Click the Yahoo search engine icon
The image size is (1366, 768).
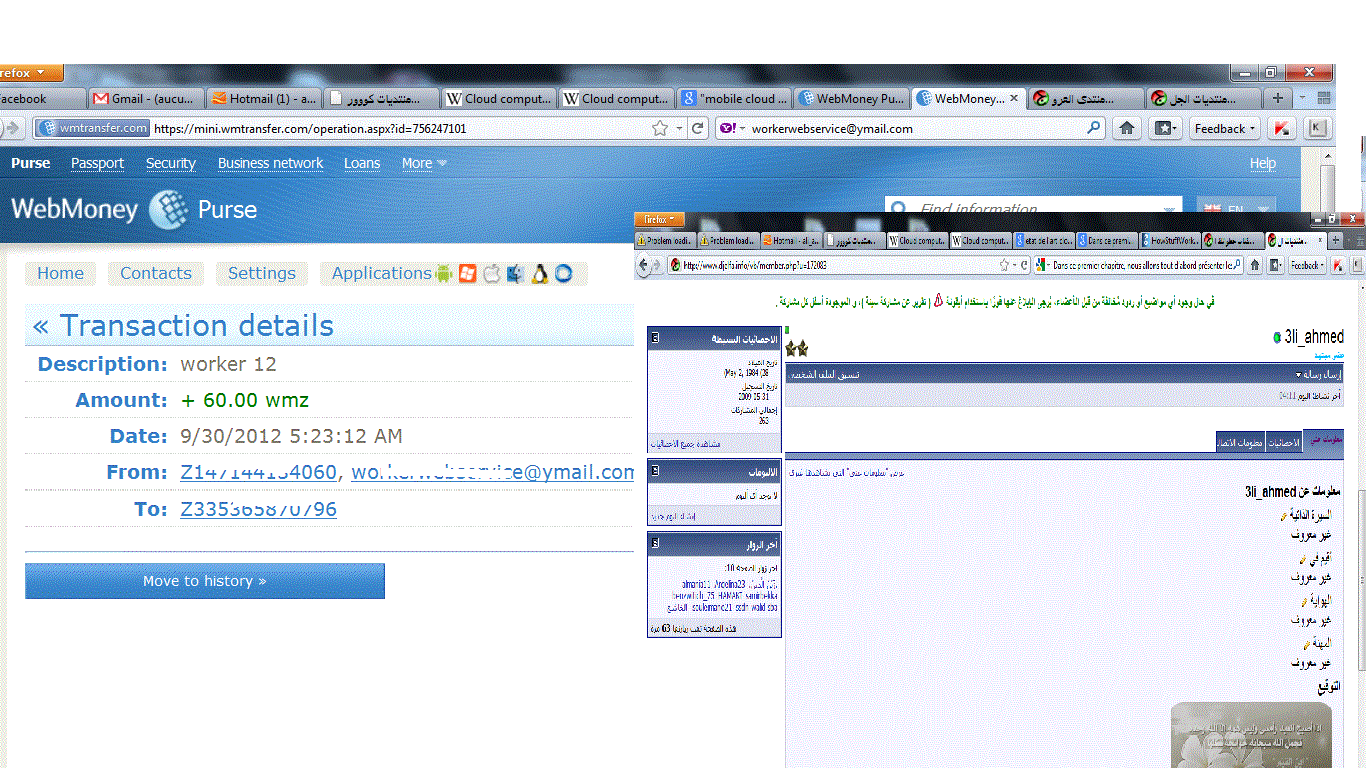tap(727, 128)
